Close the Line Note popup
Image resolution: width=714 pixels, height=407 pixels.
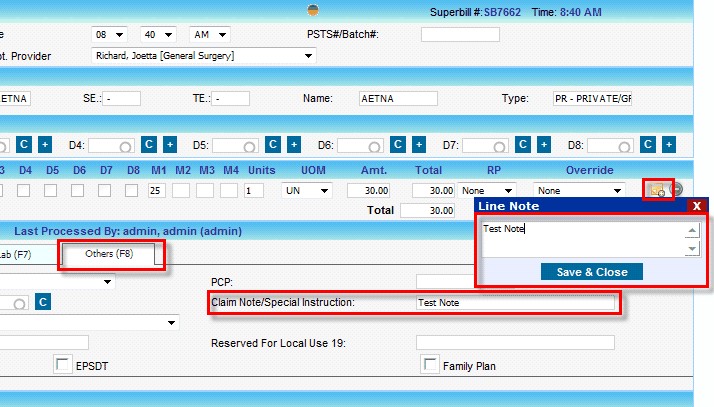pos(696,206)
